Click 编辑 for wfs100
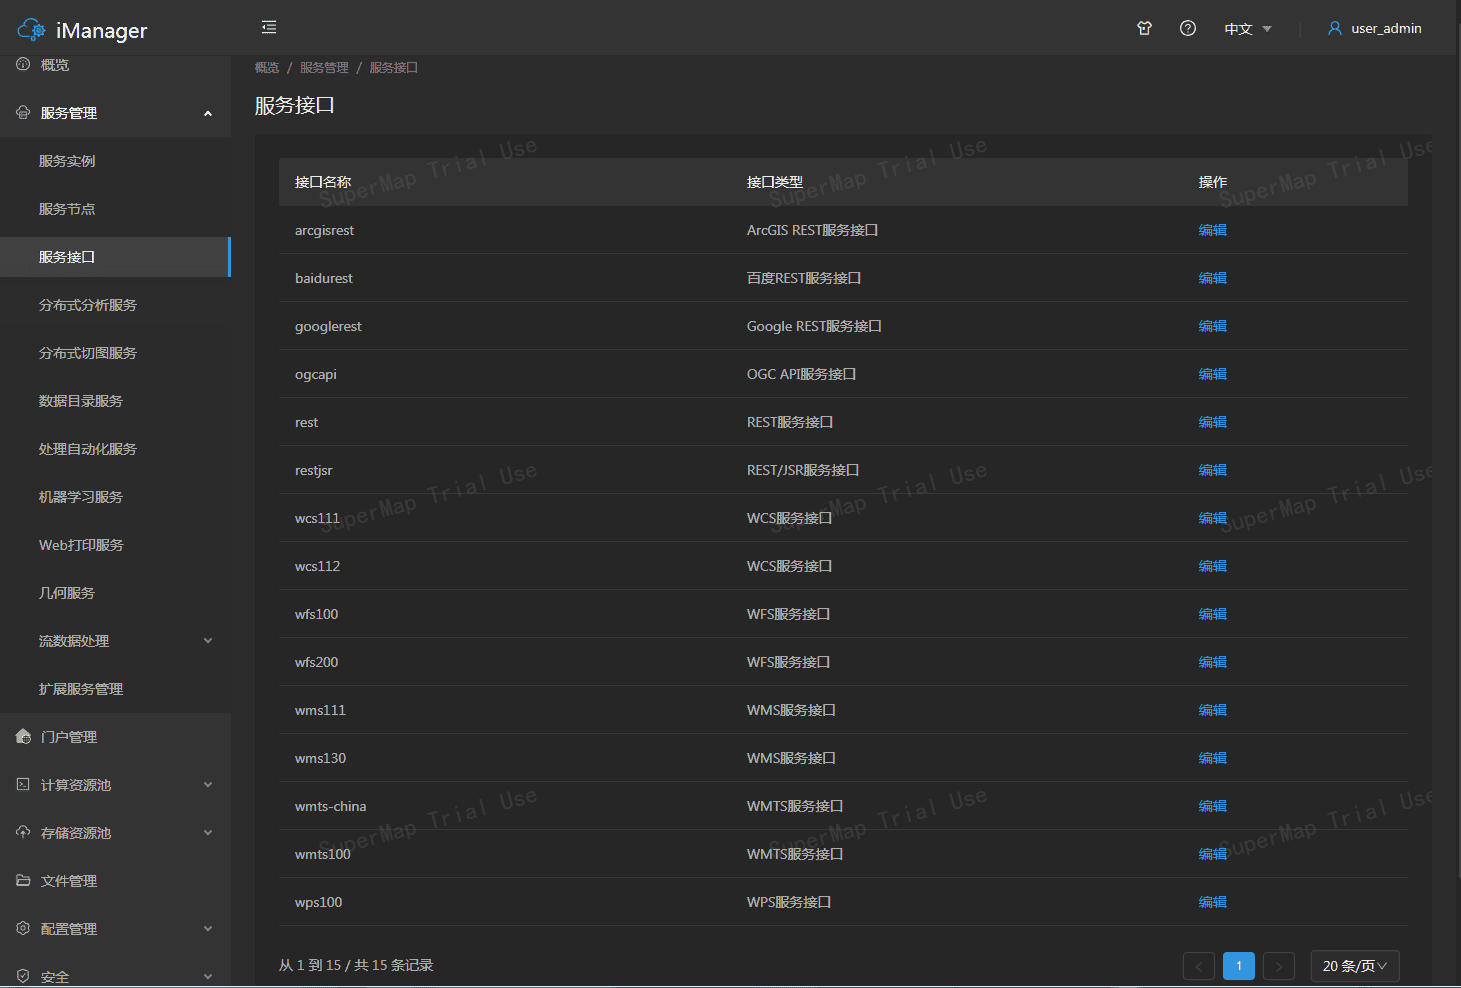 (1213, 614)
